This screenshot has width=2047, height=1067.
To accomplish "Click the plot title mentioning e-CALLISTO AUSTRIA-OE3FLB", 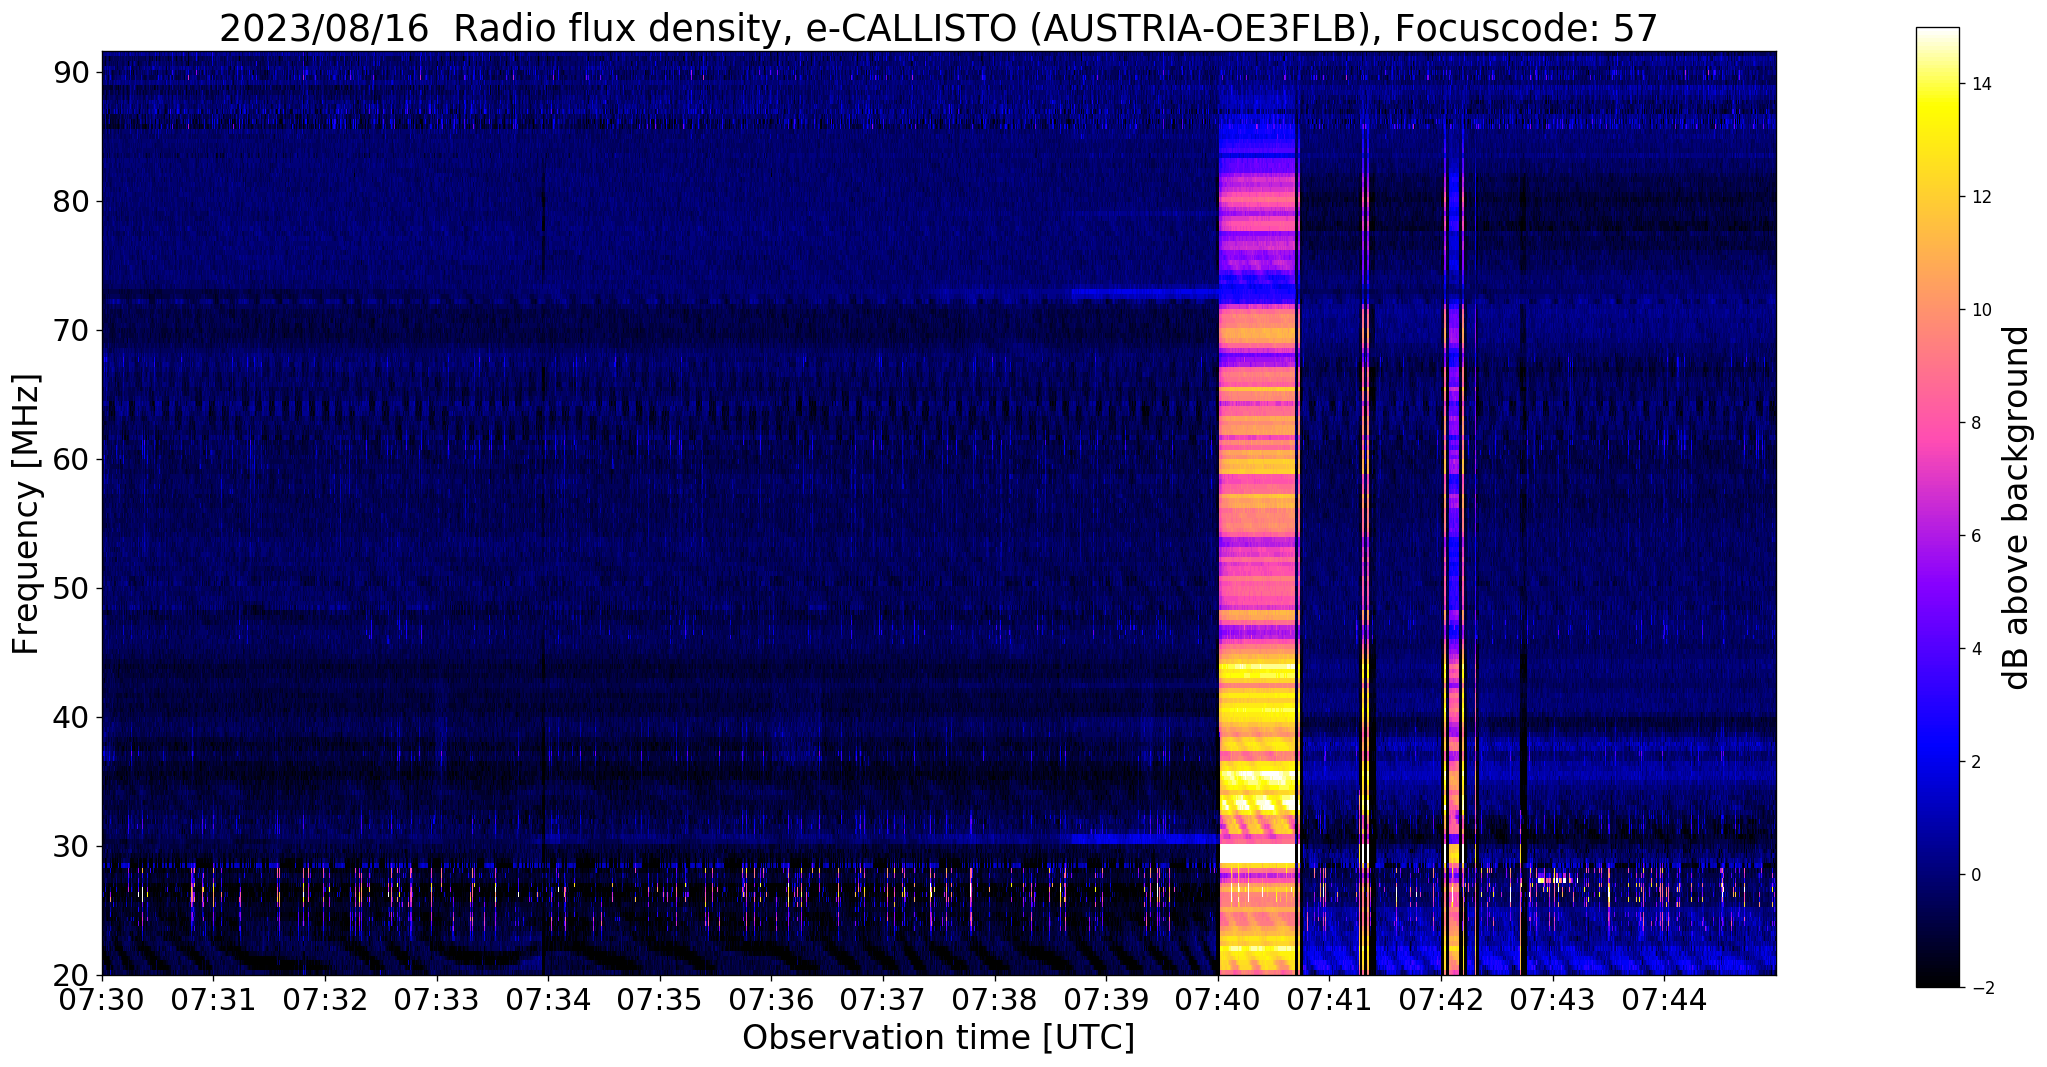I will click(x=938, y=29).
